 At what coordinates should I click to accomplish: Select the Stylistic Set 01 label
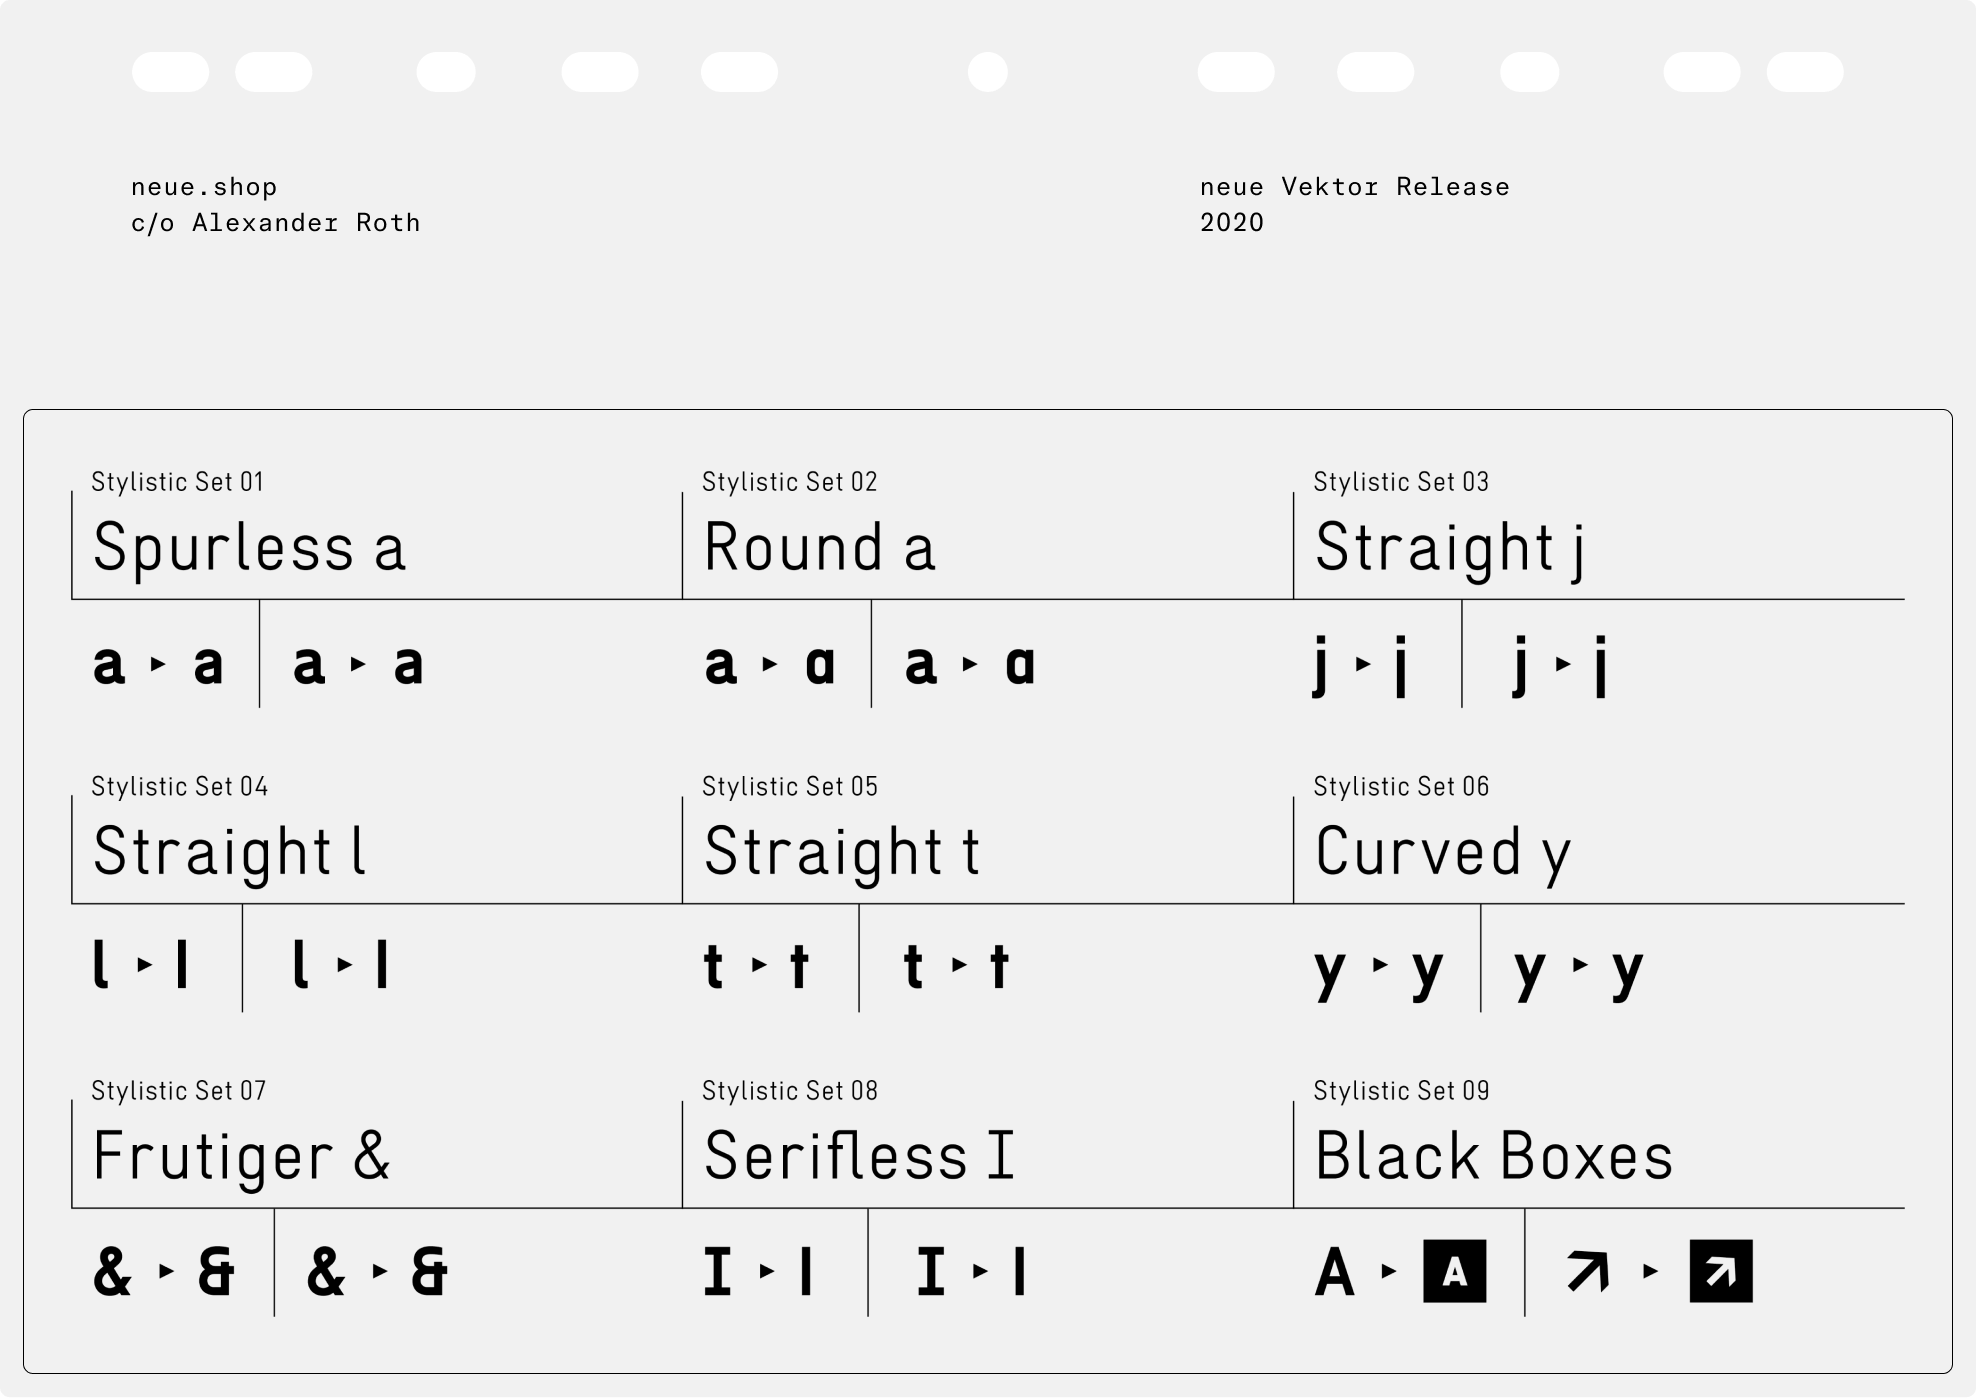(177, 482)
